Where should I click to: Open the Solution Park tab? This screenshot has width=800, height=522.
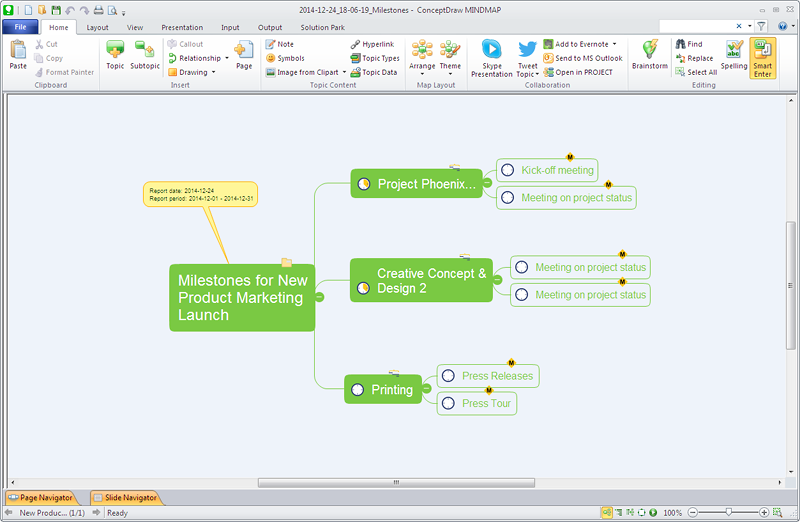[321, 27]
